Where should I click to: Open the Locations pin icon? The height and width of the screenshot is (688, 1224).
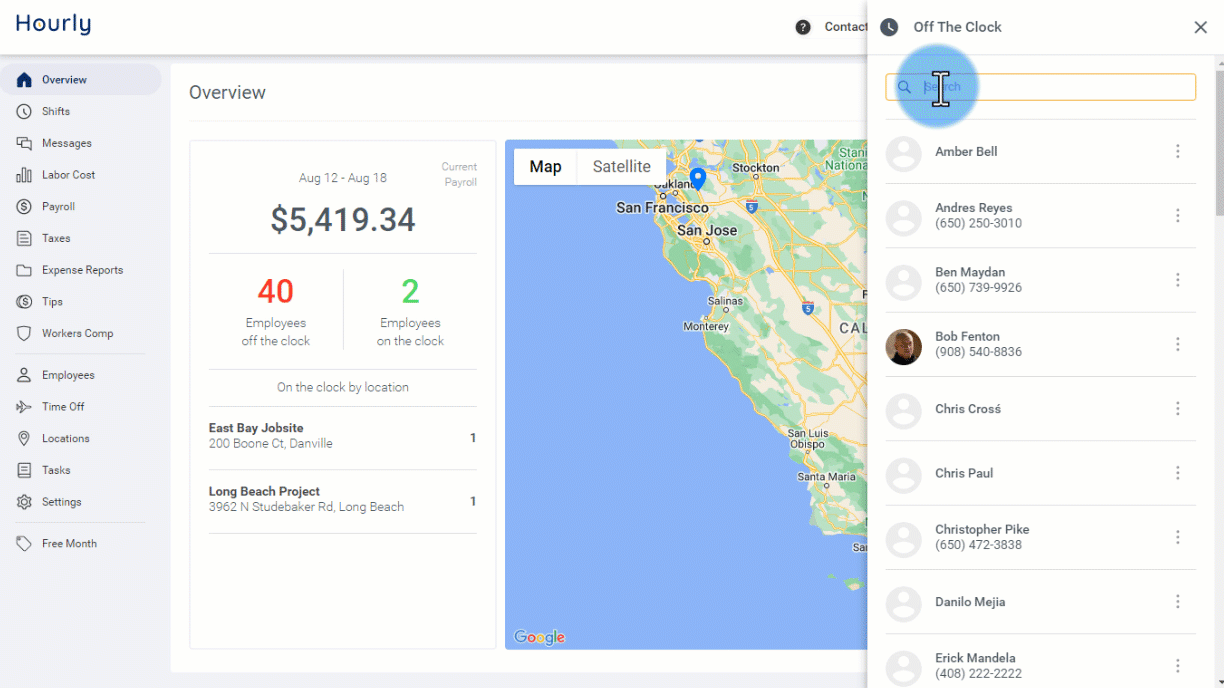[x=24, y=439]
